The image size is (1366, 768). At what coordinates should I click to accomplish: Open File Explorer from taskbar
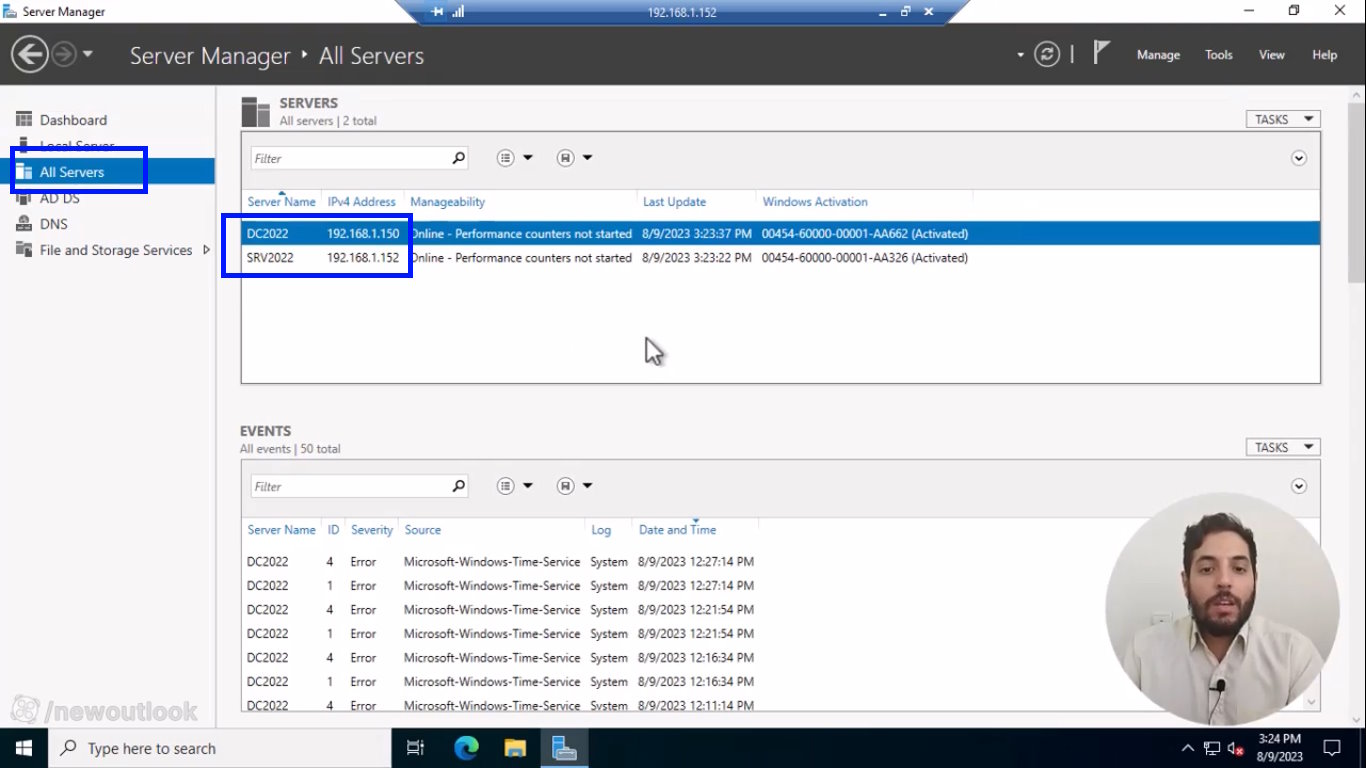pos(515,748)
